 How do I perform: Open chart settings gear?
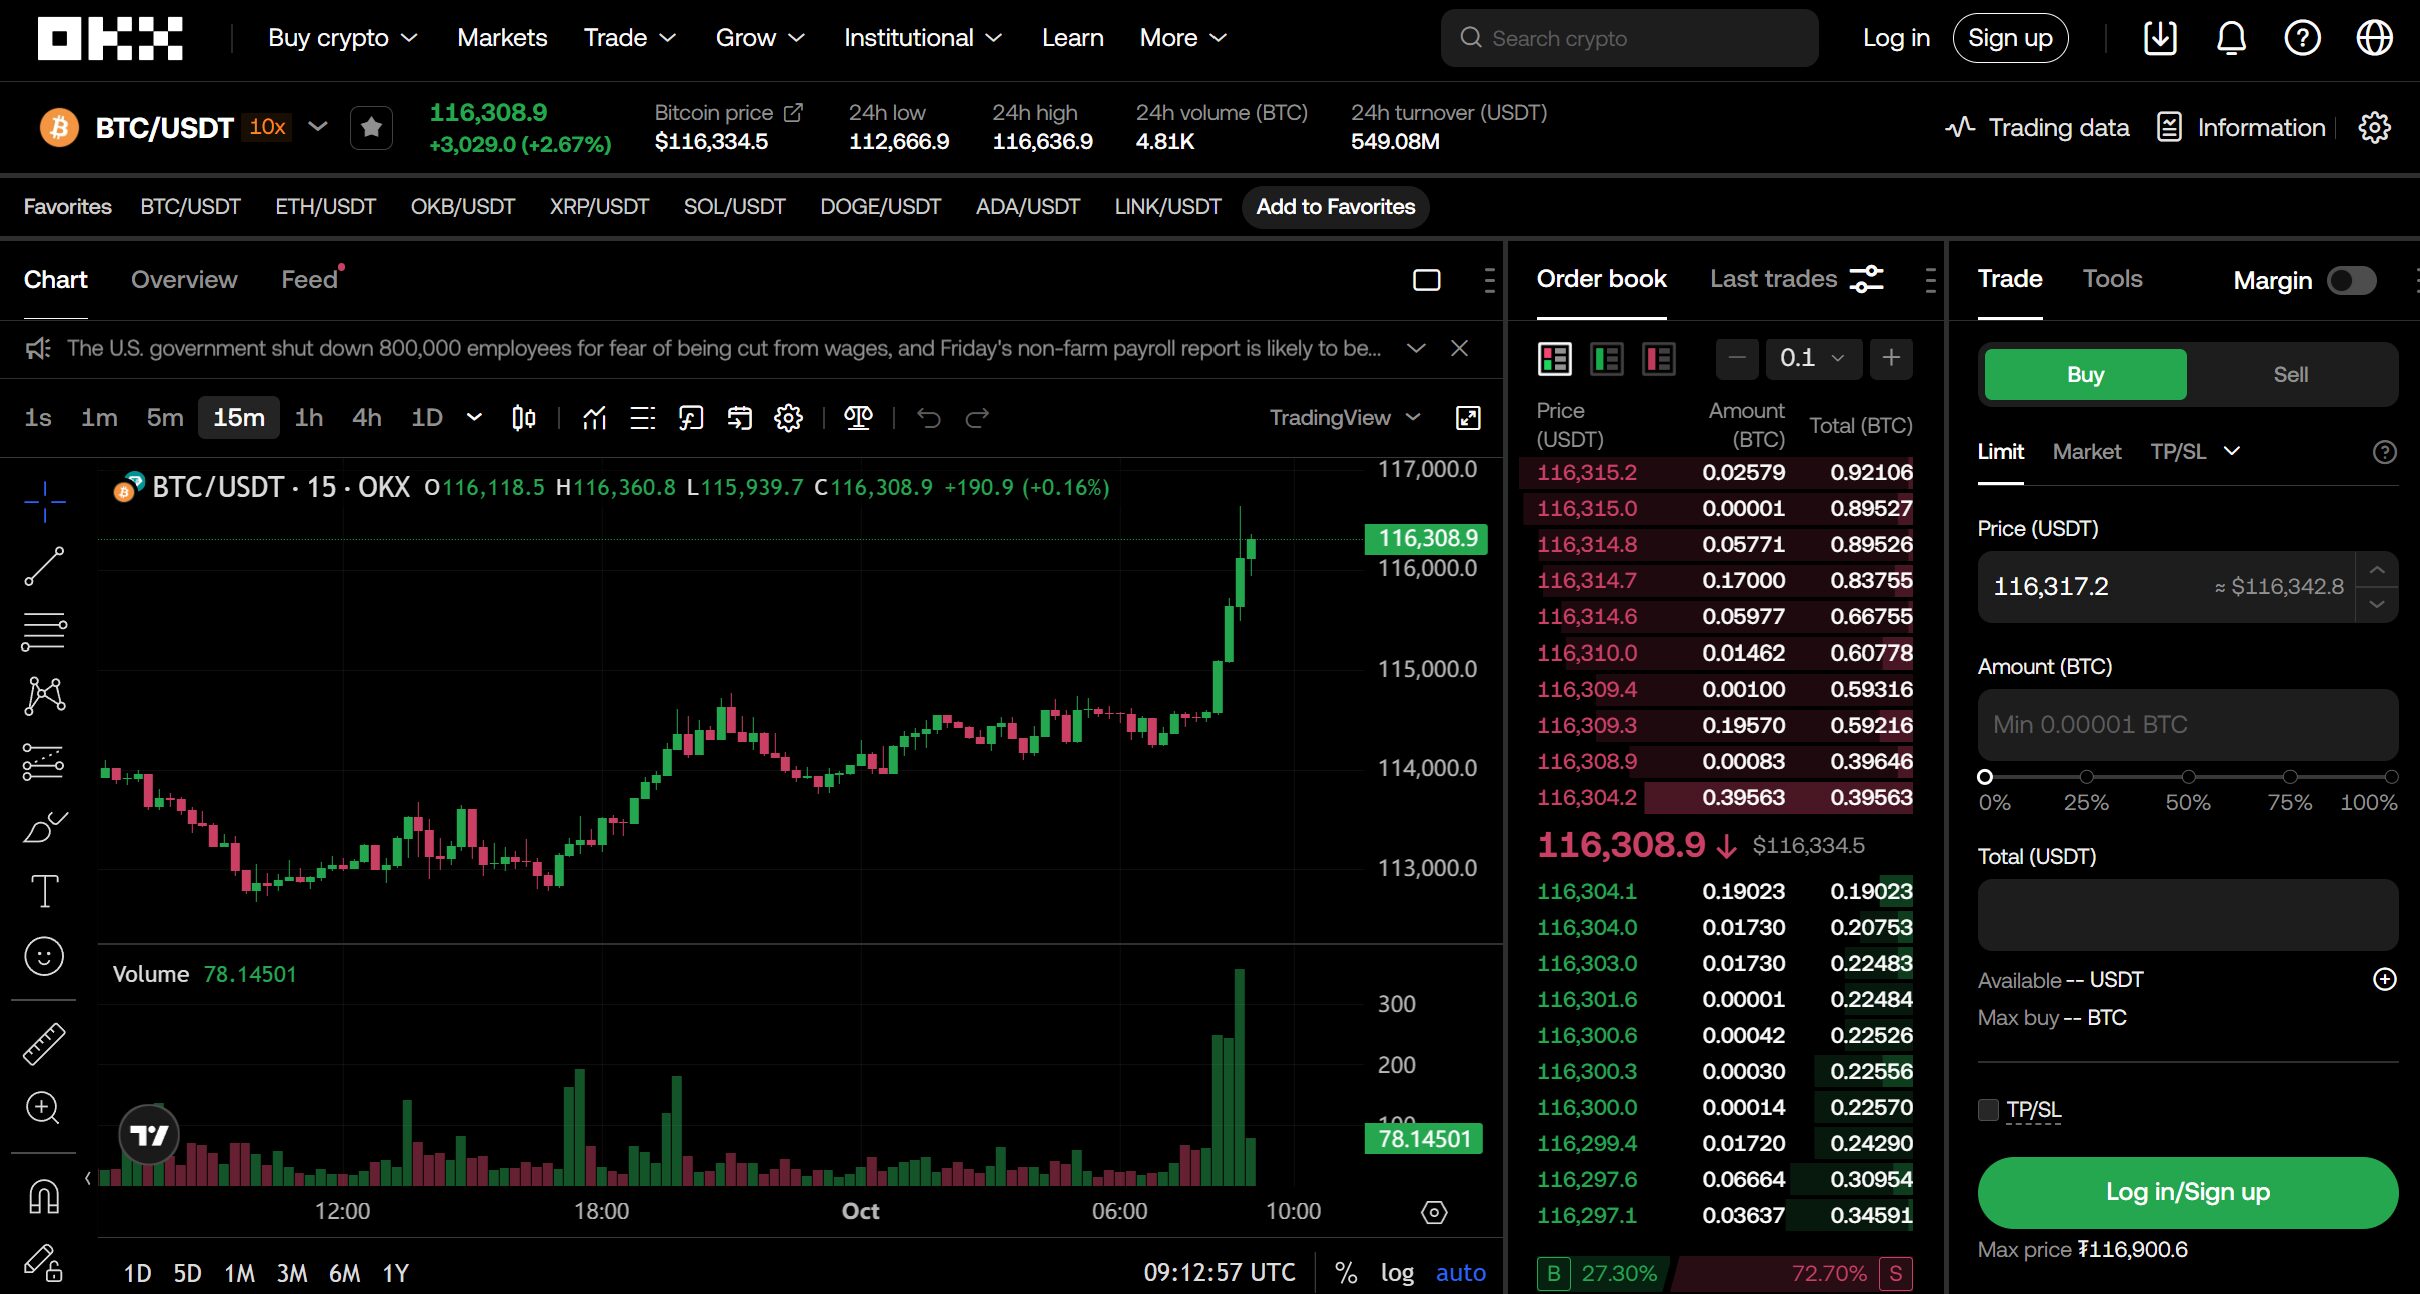click(788, 418)
